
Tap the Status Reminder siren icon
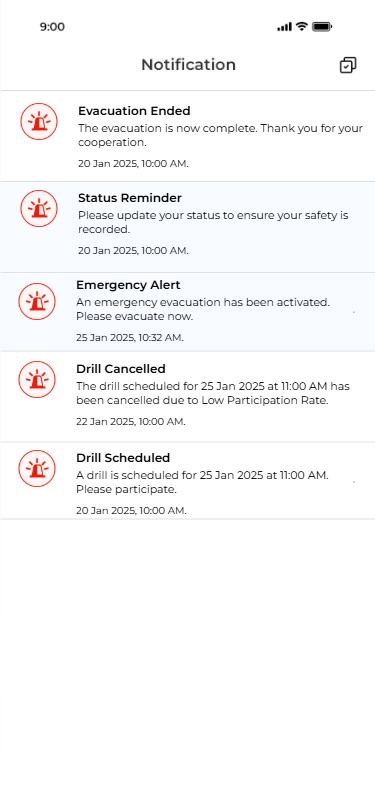(39, 208)
